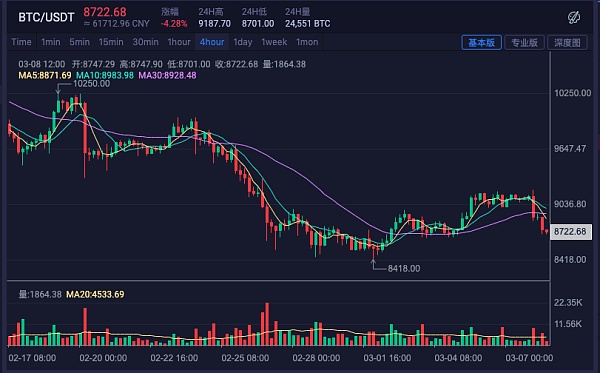
Task: Click the MA5:8871.69 indicator label
Action: click(x=45, y=75)
